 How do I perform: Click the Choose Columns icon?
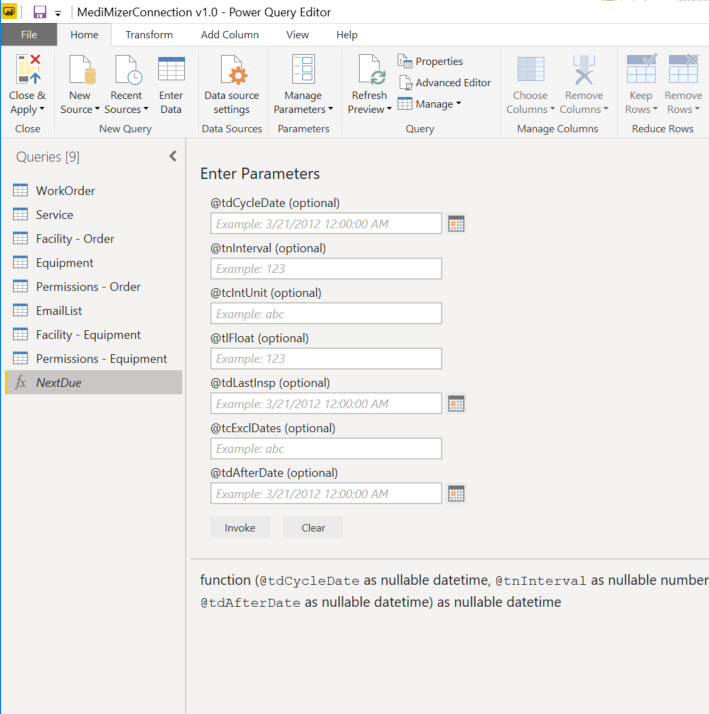coord(530,69)
